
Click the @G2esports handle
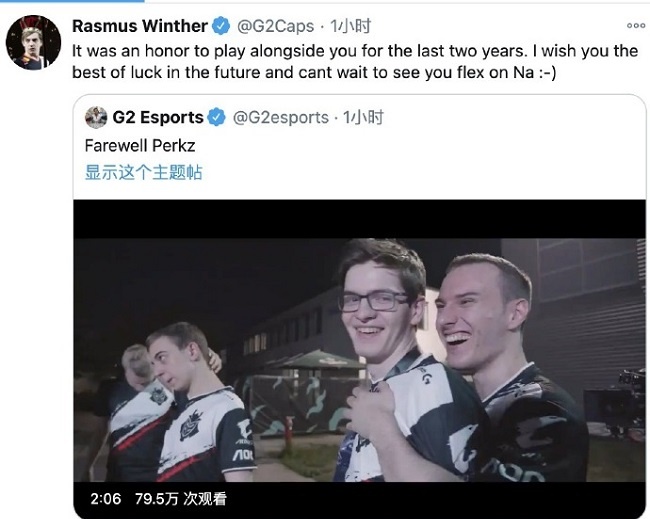click(x=281, y=118)
